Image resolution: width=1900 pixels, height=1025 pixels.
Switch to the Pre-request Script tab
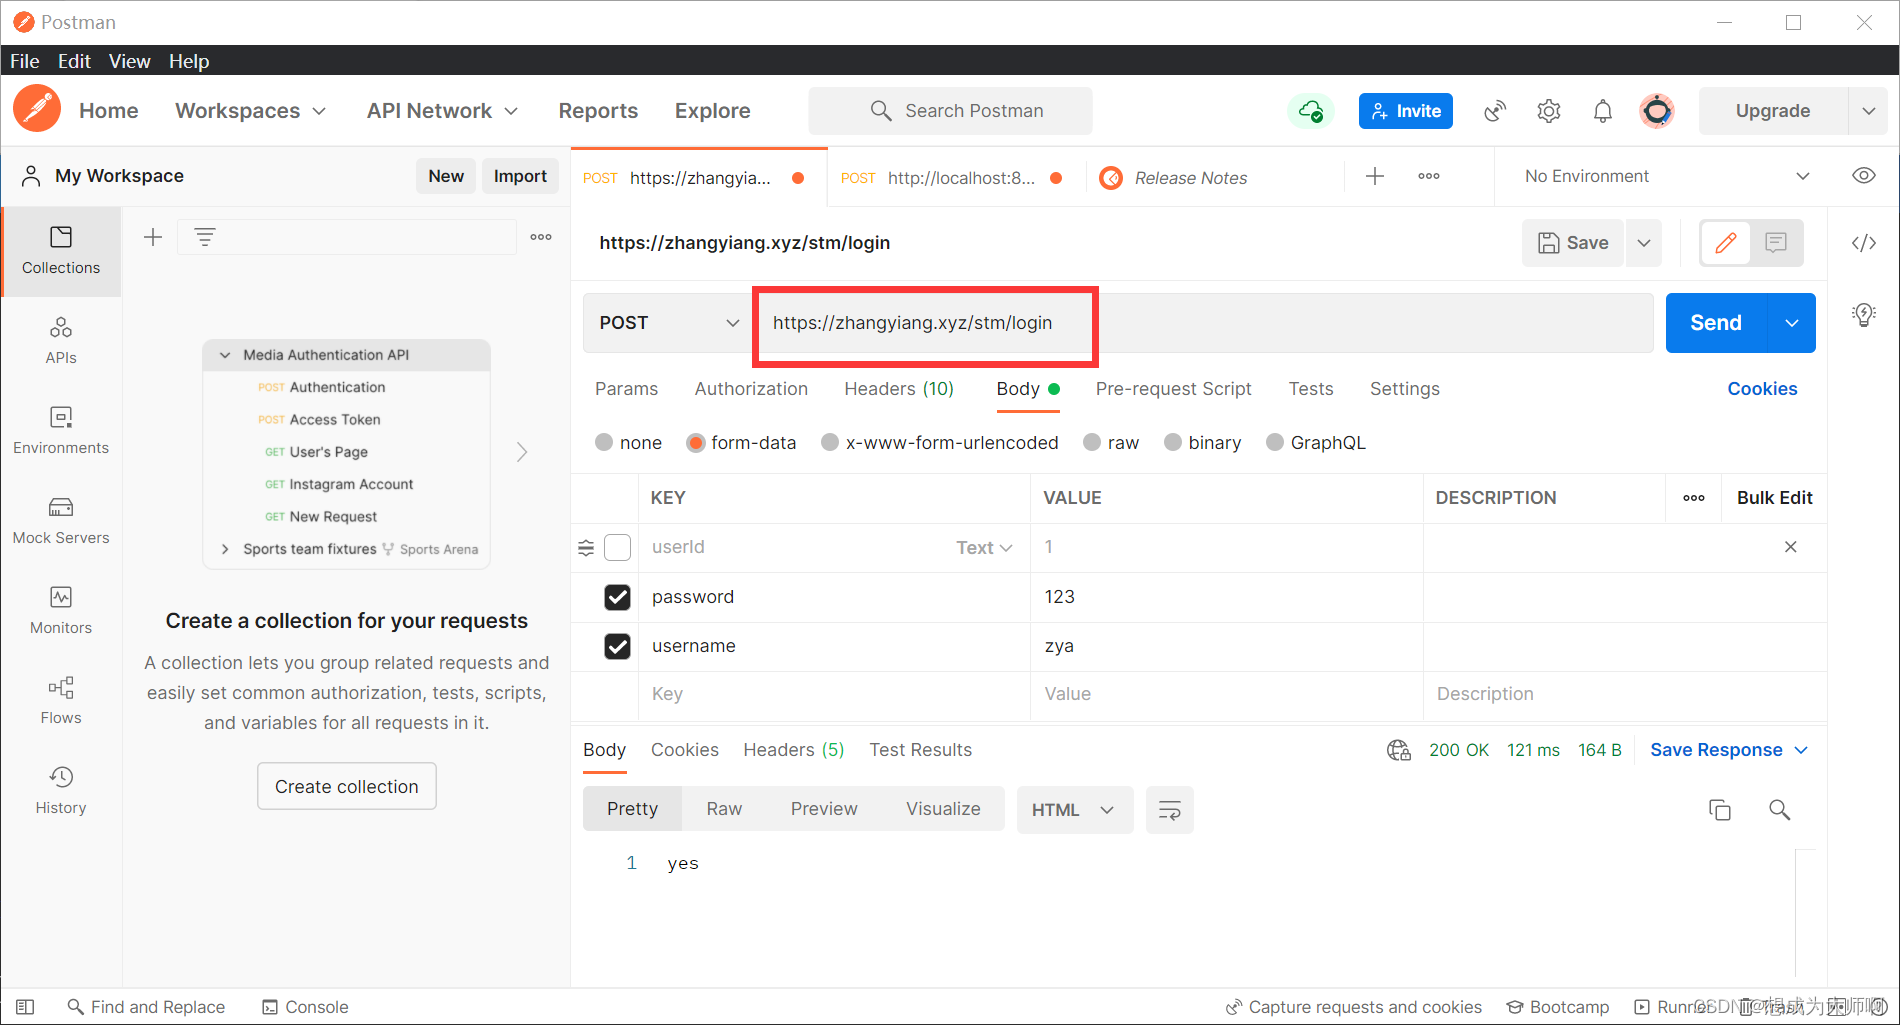(x=1173, y=389)
